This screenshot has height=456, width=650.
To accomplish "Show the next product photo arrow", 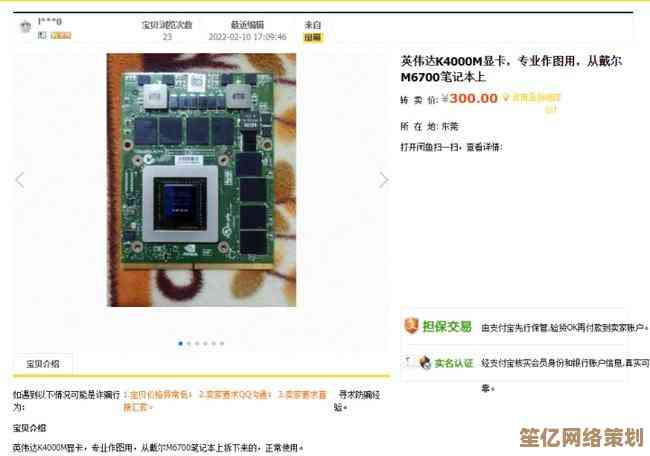I will click(384, 180).
